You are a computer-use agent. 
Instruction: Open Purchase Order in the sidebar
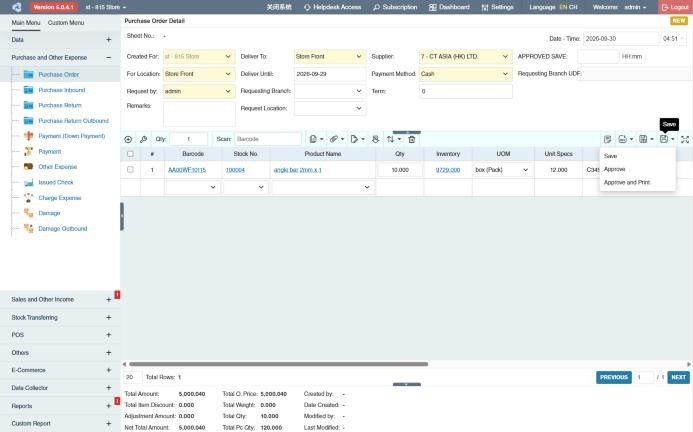pyautogui.click(x=58, y=74)
